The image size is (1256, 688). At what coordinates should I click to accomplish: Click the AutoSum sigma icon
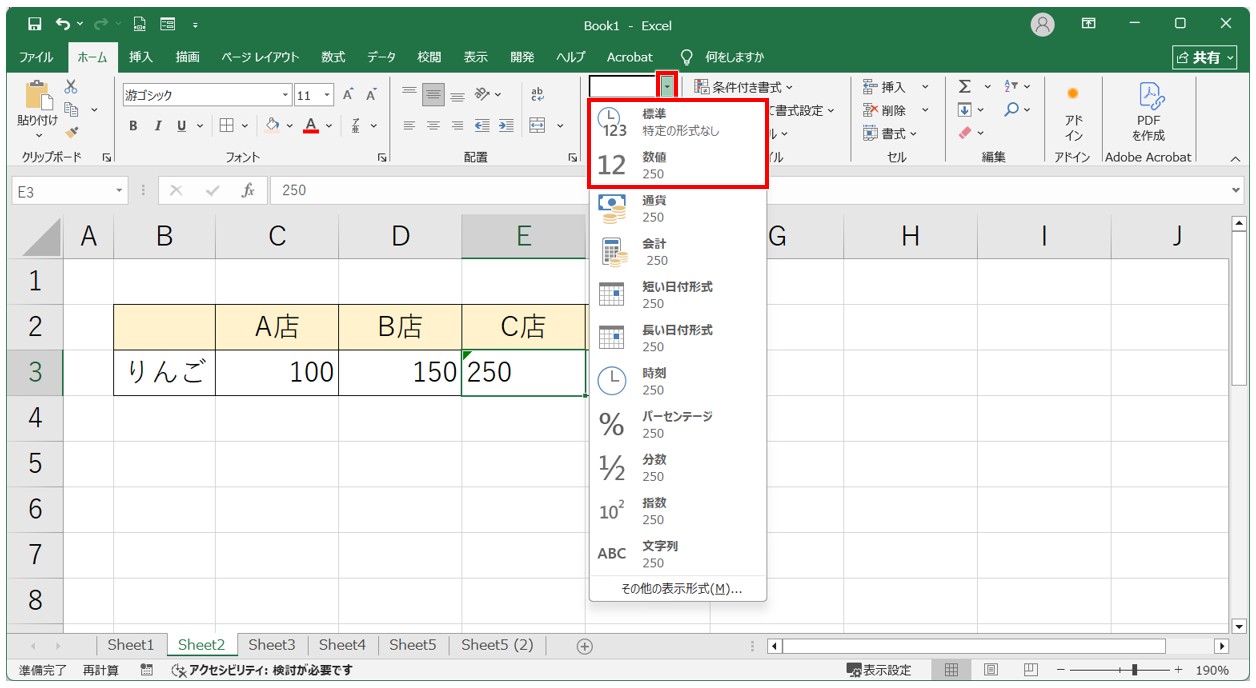click(x=965, y=87)
